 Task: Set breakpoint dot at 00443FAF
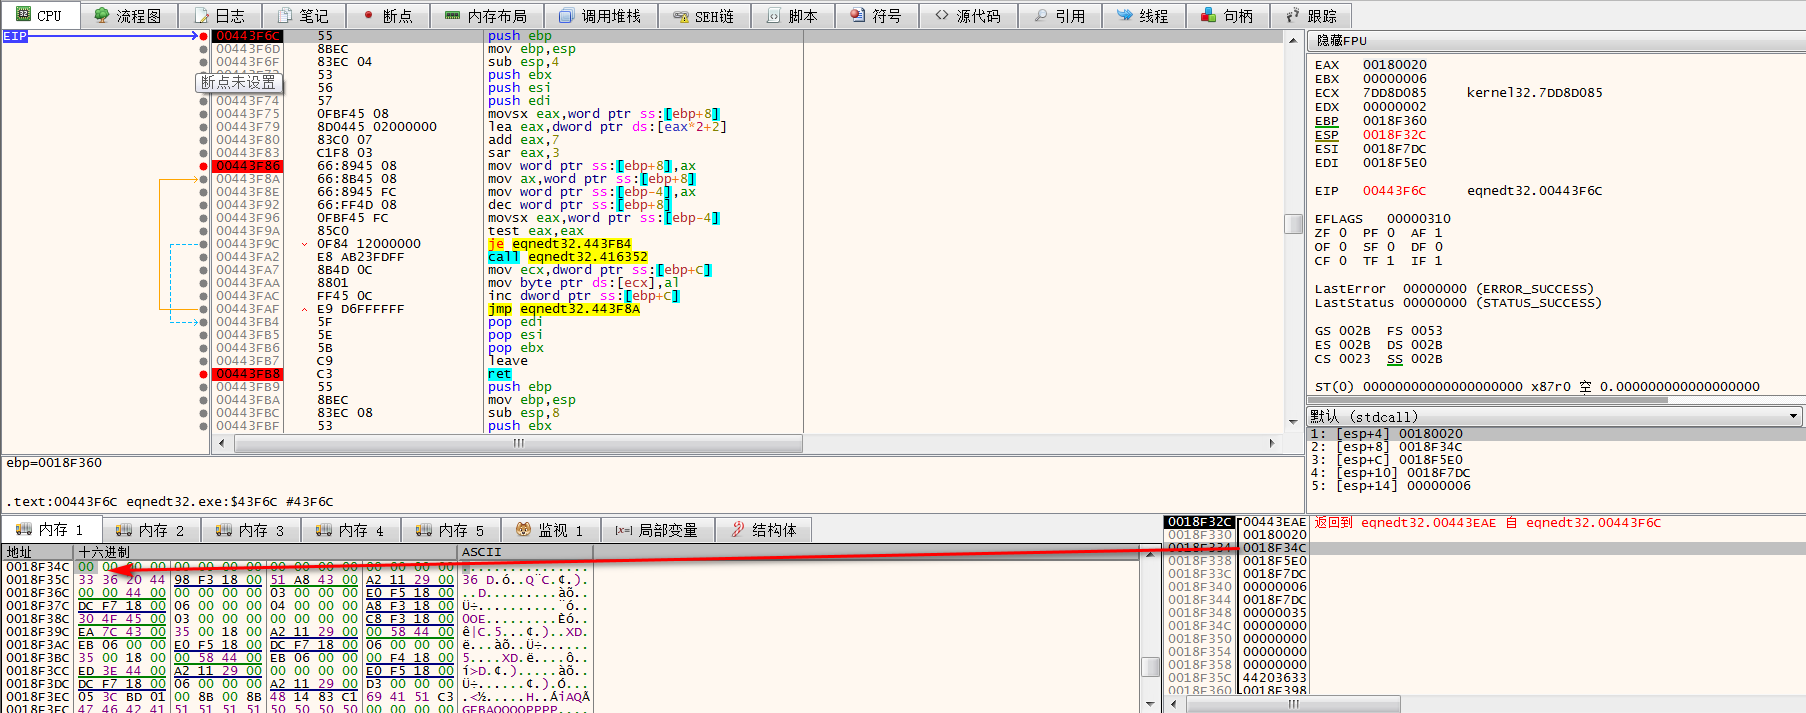click(x=204, y=309)
